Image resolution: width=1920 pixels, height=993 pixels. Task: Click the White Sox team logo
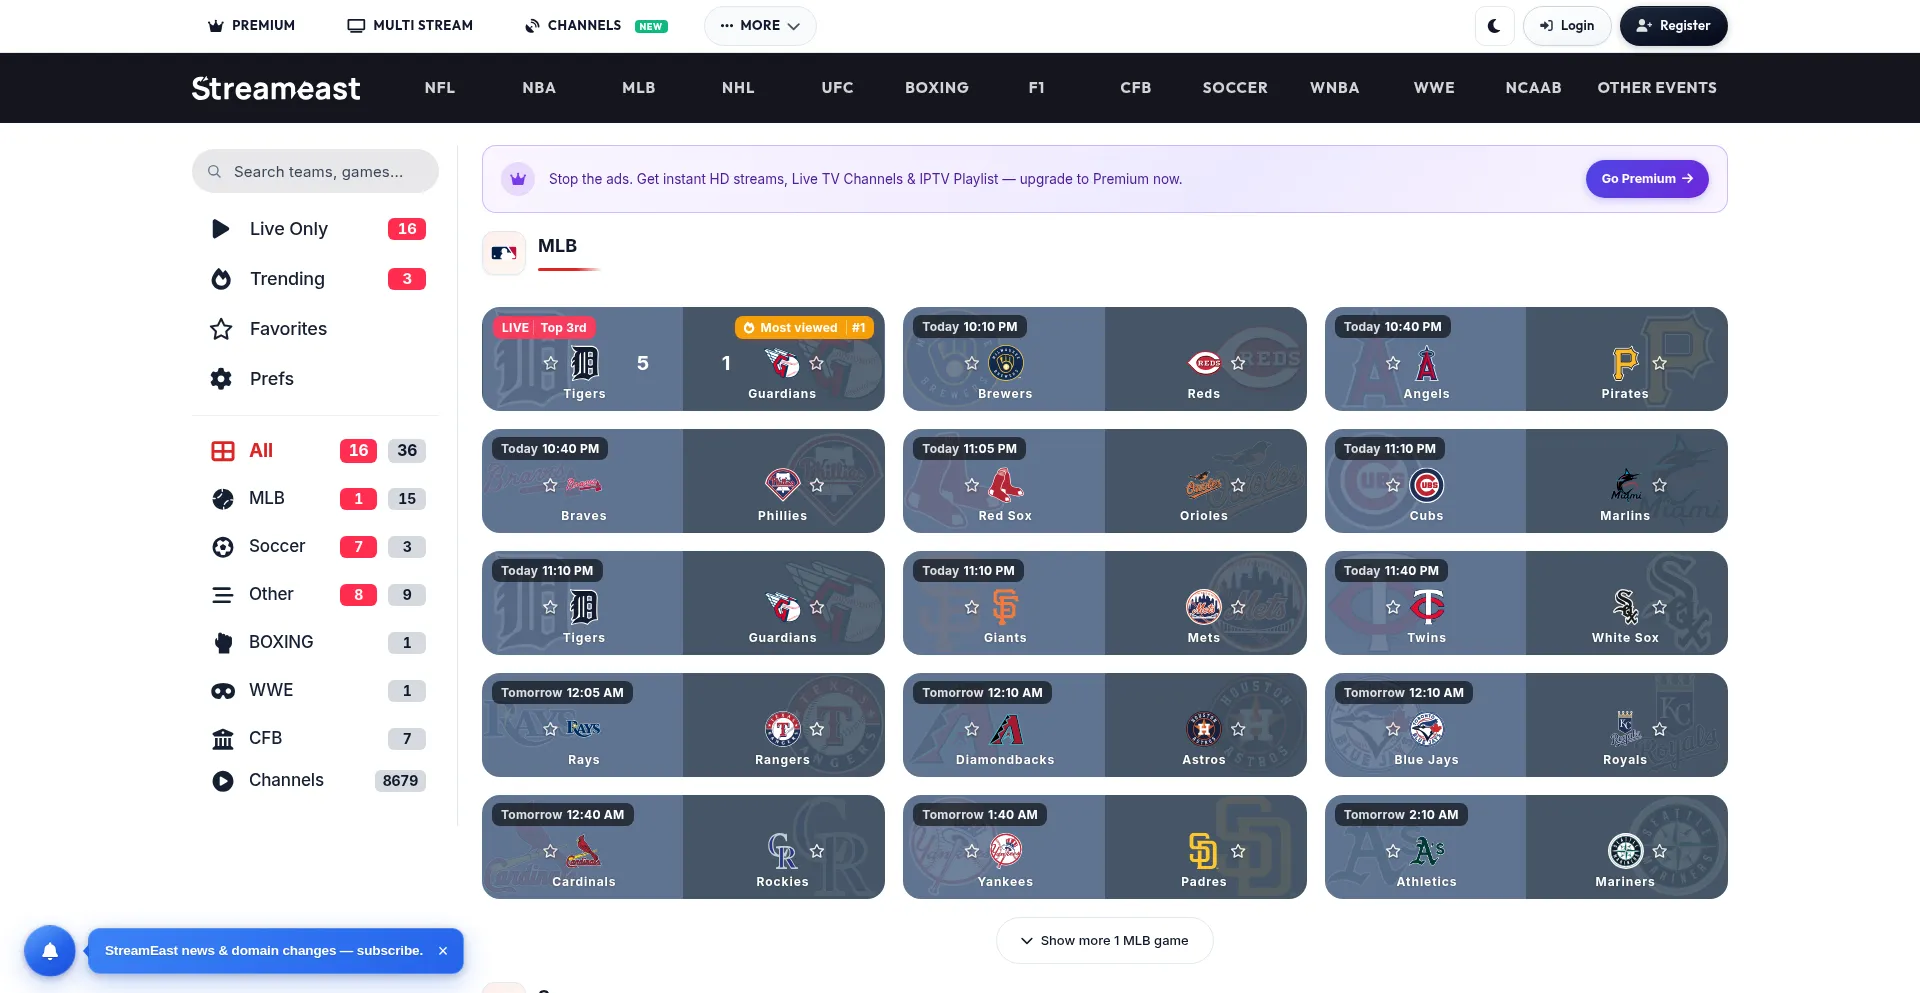(1625, 607)
